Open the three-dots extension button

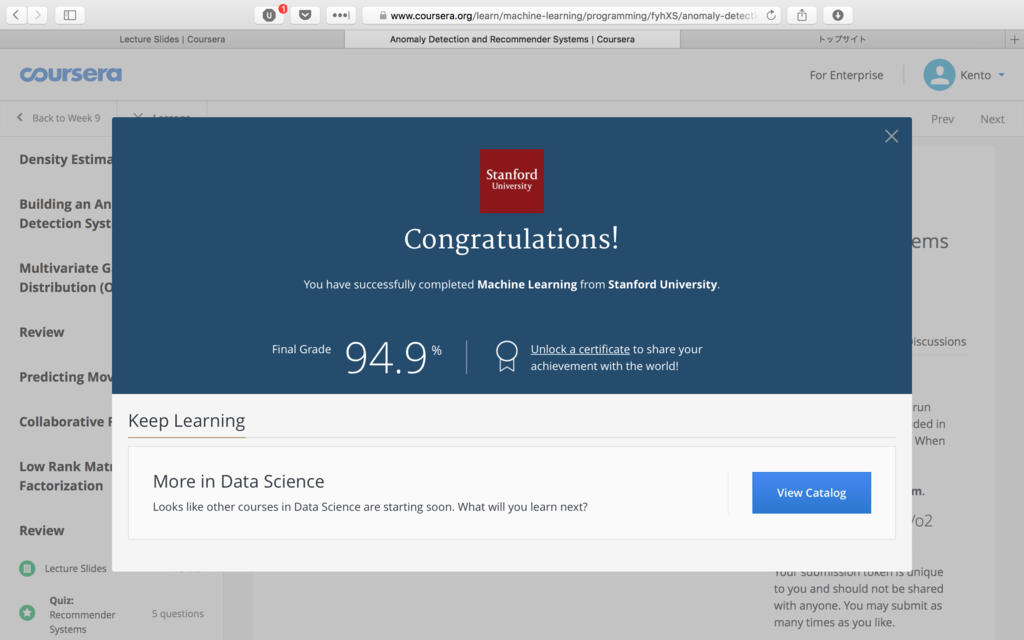click(341, 14)
